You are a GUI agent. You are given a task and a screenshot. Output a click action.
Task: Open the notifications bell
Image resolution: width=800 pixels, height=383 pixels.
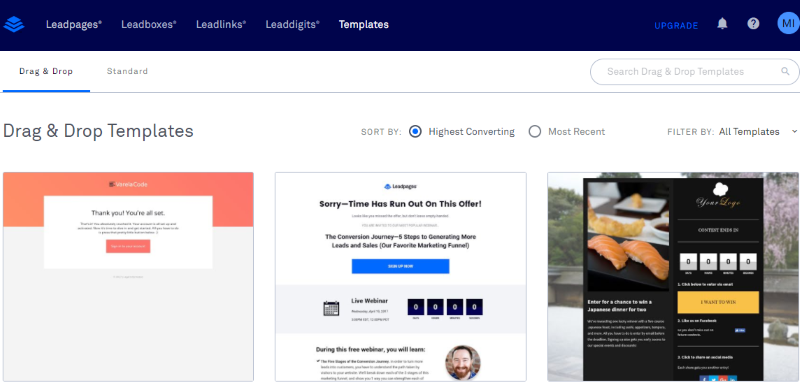point(722,23)
